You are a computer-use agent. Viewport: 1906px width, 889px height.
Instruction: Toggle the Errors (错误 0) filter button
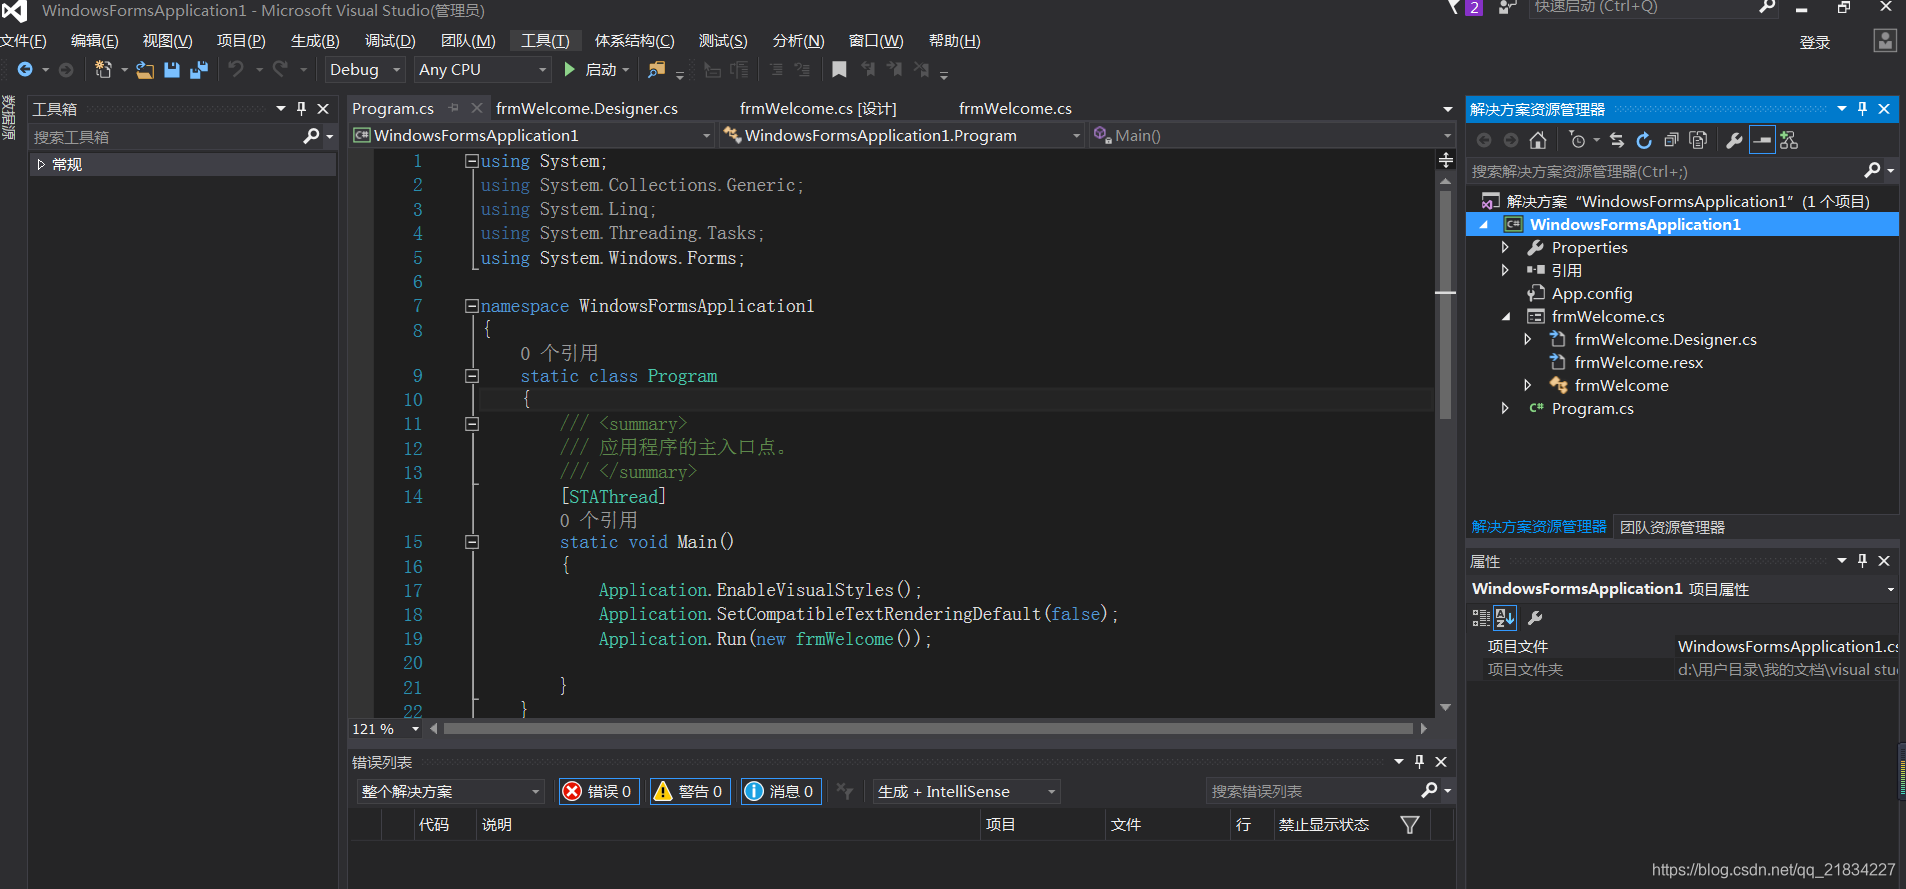click(x=599, y=791)
